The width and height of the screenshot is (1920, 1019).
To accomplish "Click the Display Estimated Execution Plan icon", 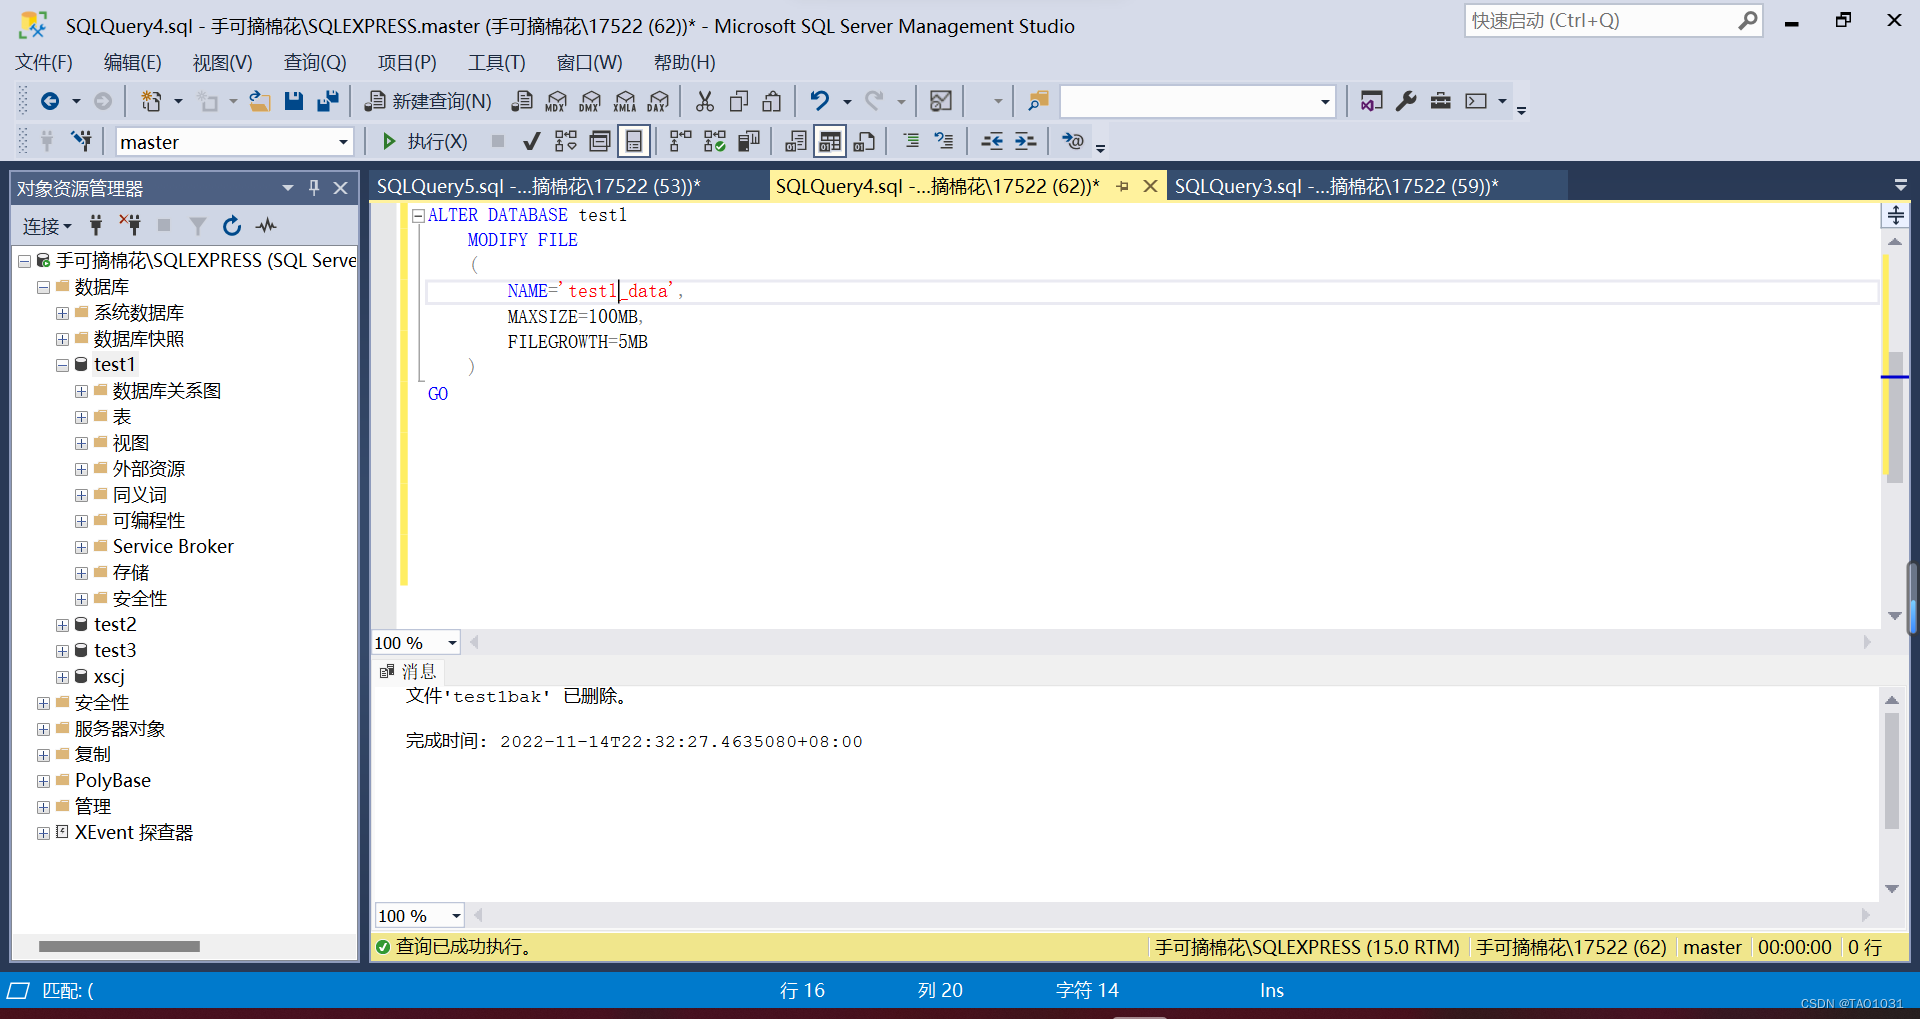I will 566,142.
